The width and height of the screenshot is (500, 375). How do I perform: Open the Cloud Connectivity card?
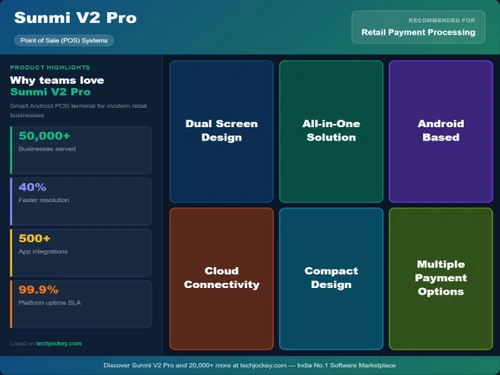pos(222,279)
